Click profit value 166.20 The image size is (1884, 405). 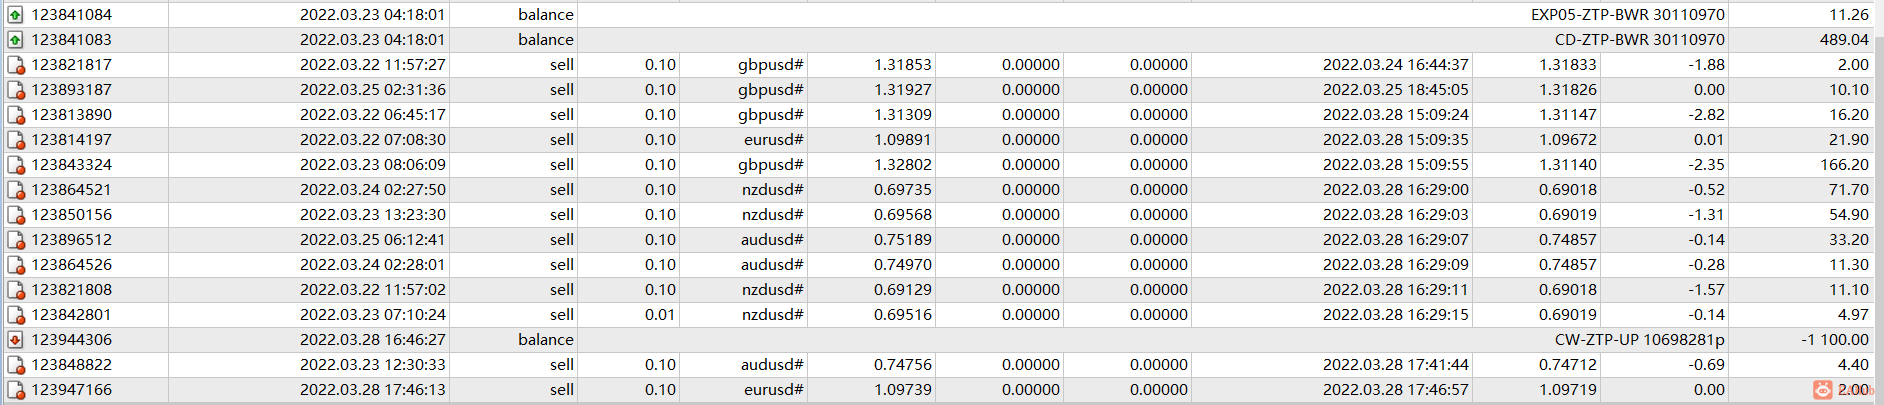[1844, 164]
